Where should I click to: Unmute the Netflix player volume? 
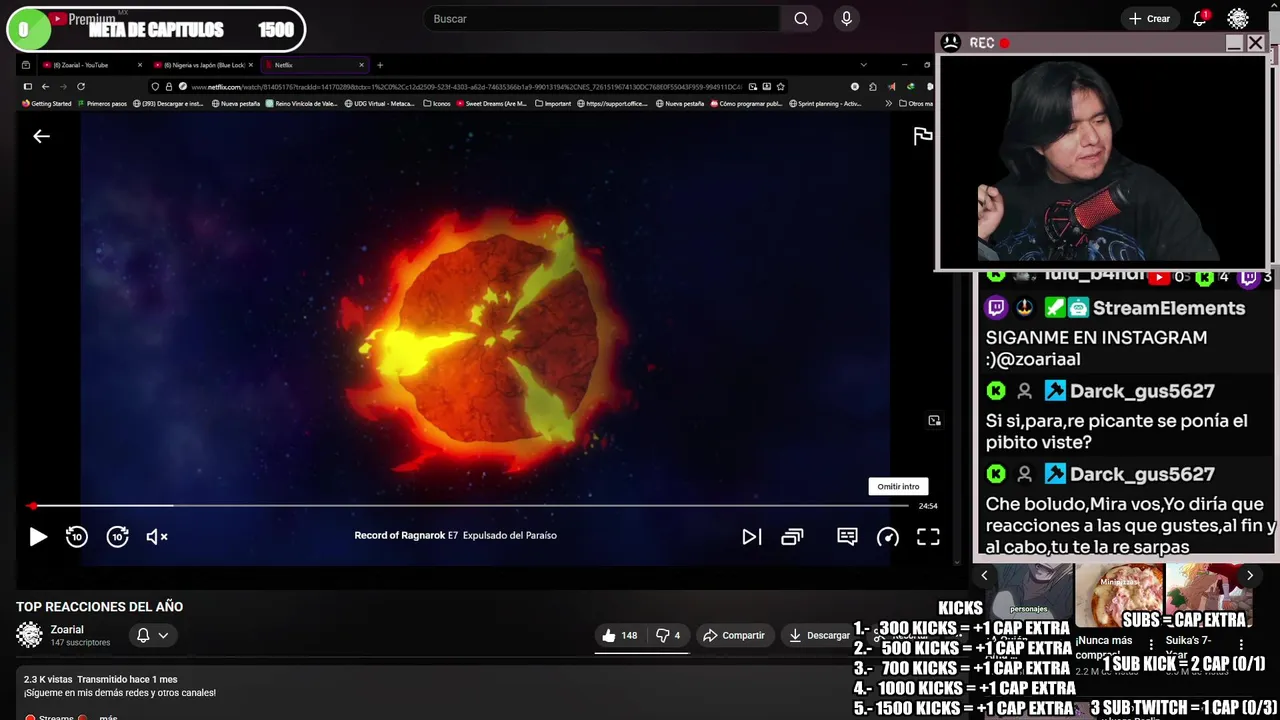click(157, 537)
